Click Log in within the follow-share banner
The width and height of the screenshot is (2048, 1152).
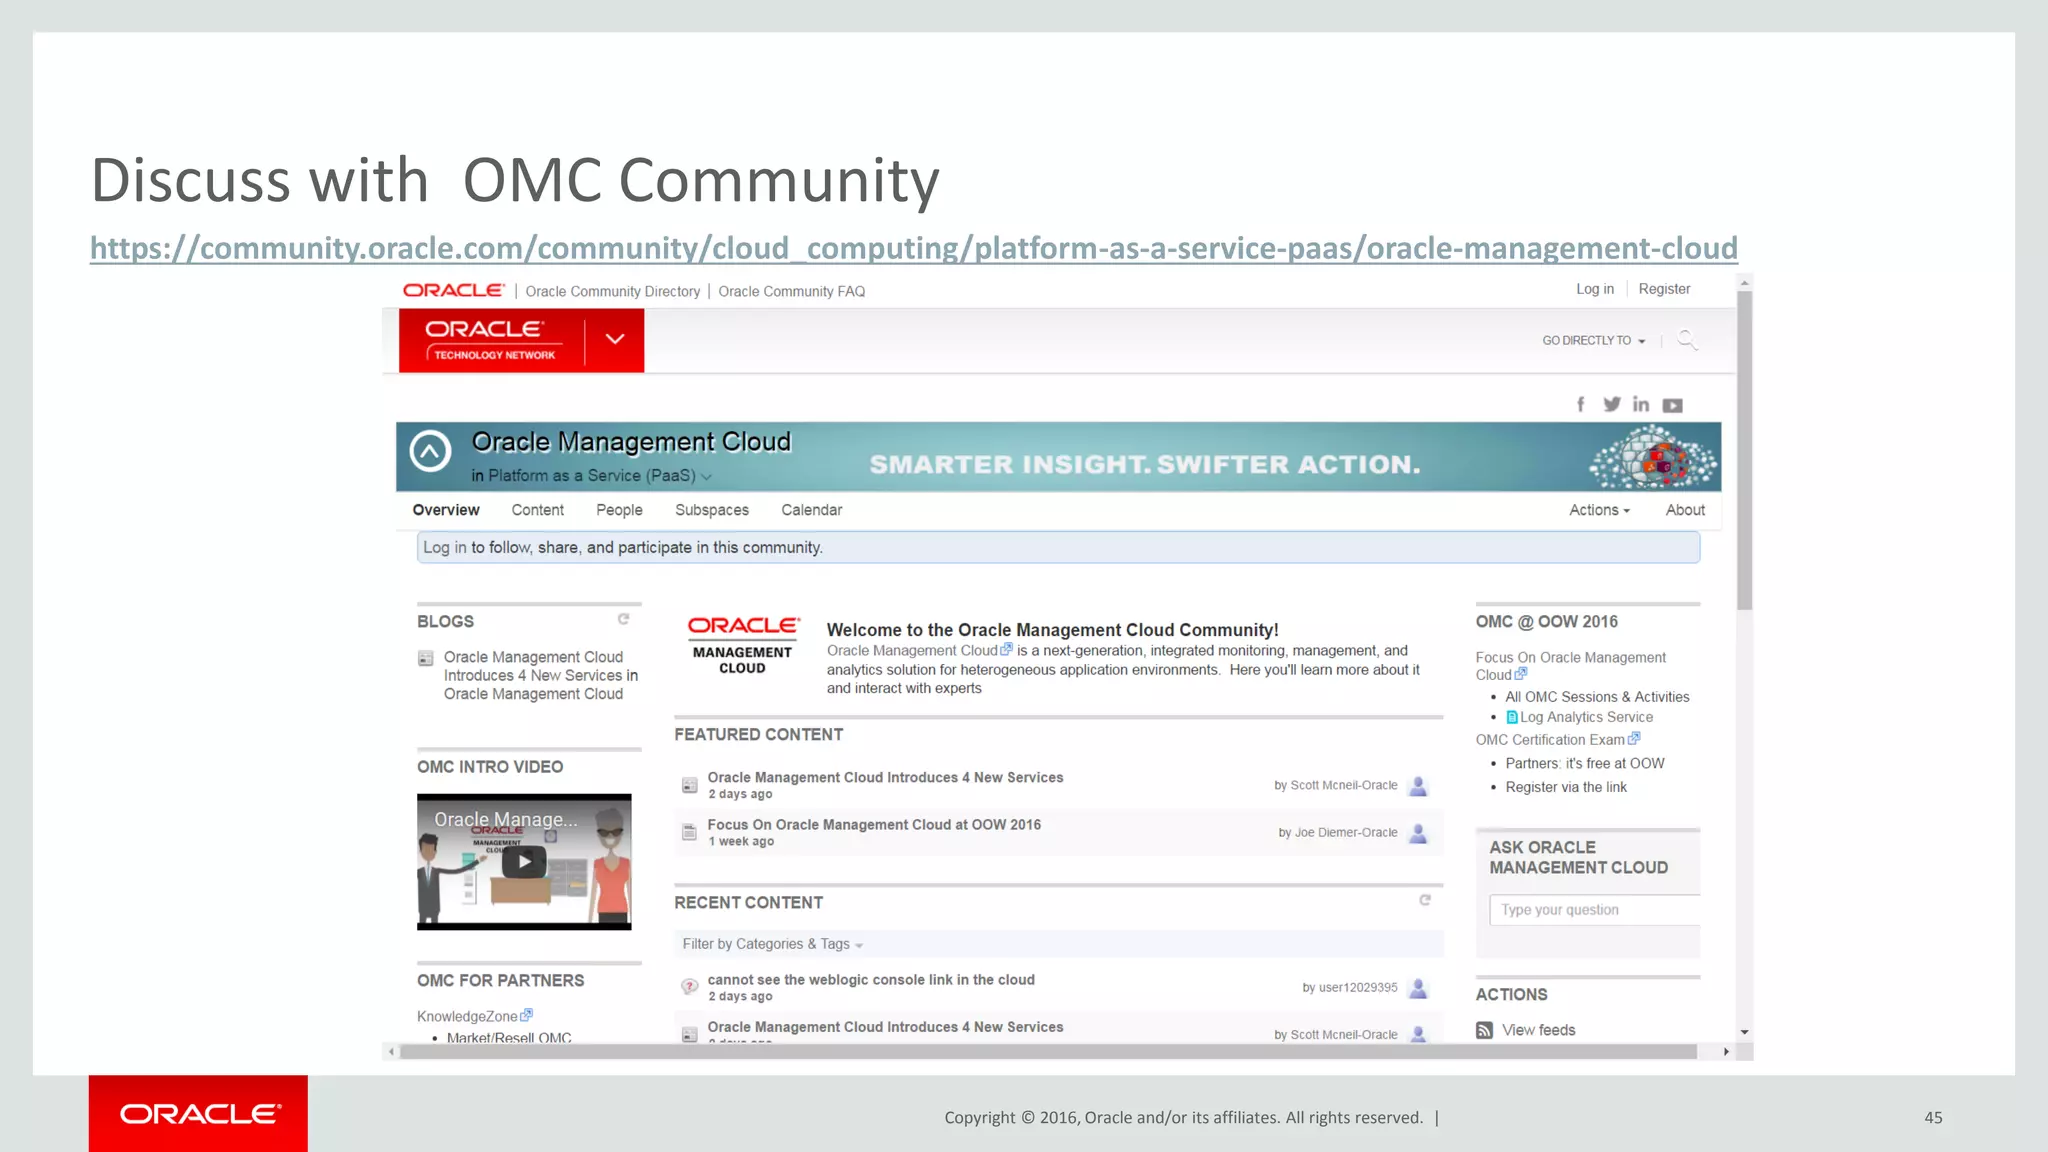point(445,548)
